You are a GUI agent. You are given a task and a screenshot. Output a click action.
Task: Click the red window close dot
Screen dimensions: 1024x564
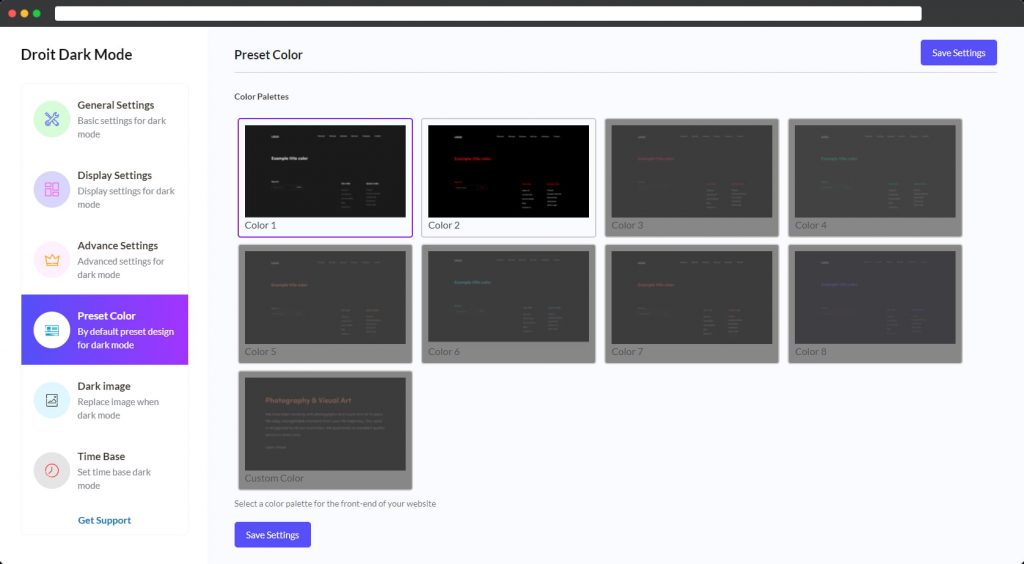click(x=12, y=13)
